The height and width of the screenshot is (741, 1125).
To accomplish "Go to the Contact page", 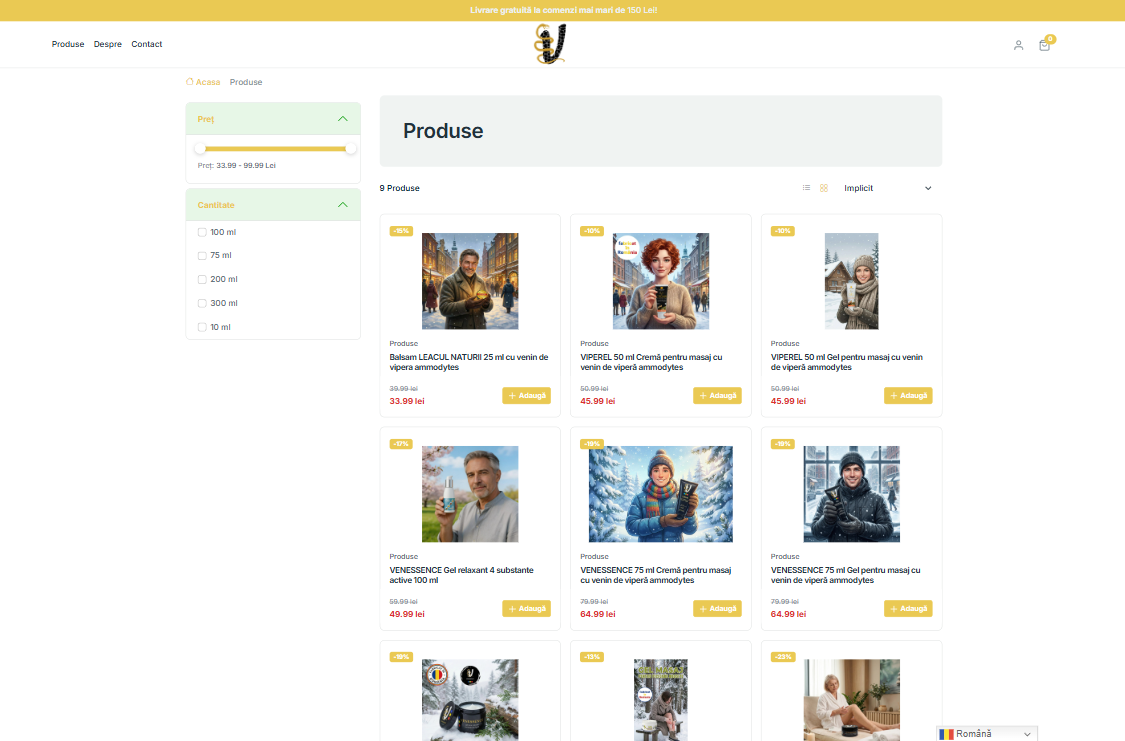I will [x=147, y=44].
